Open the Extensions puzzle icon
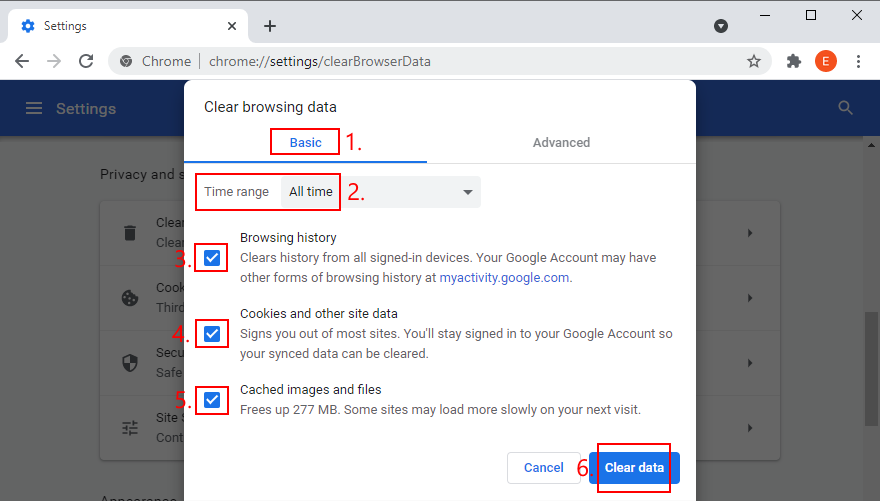Screen dimensions: 880x501 (794, 61)
